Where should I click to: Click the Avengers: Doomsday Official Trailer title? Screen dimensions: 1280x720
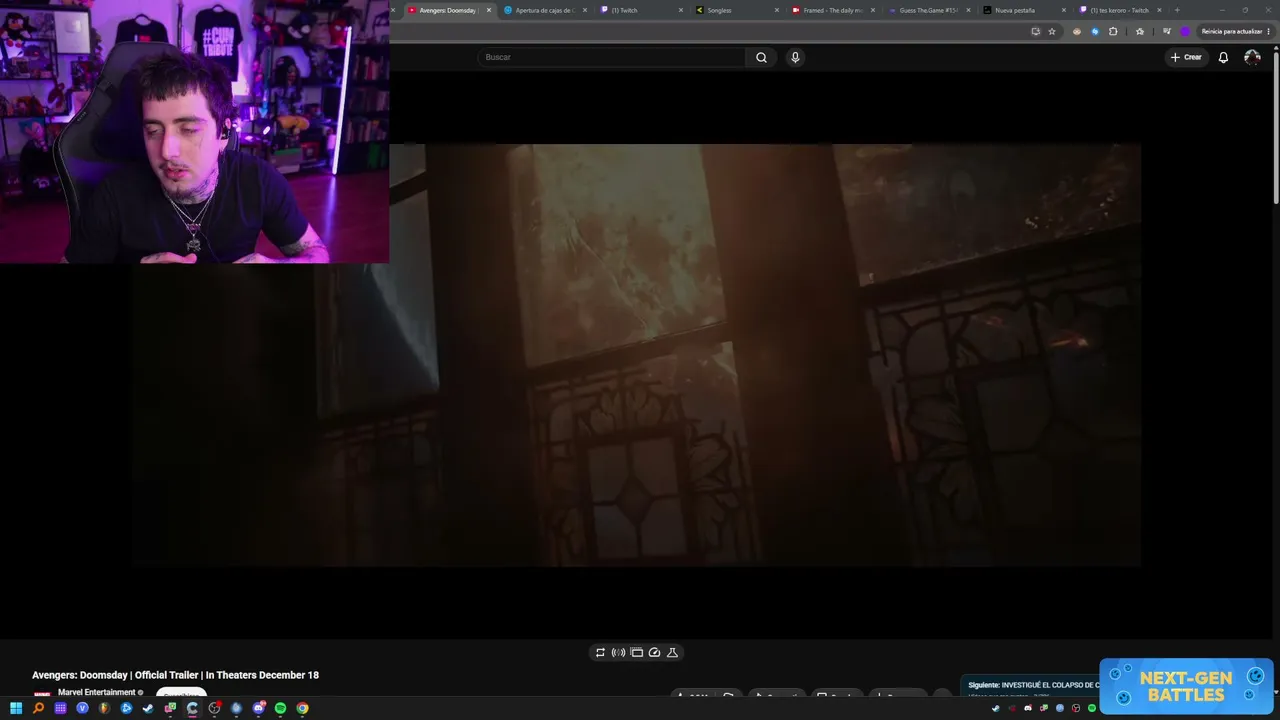(175, 675)
